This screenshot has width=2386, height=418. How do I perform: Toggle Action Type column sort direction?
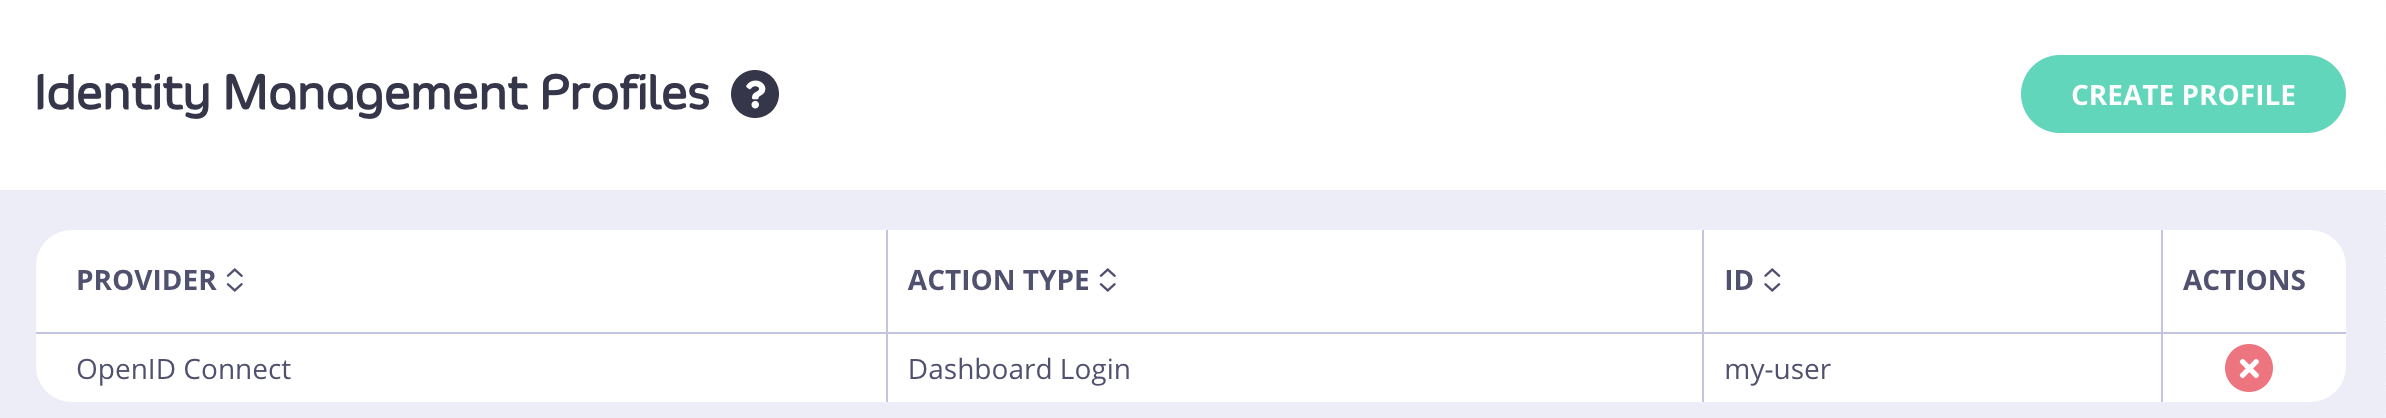pos(1108,280)
